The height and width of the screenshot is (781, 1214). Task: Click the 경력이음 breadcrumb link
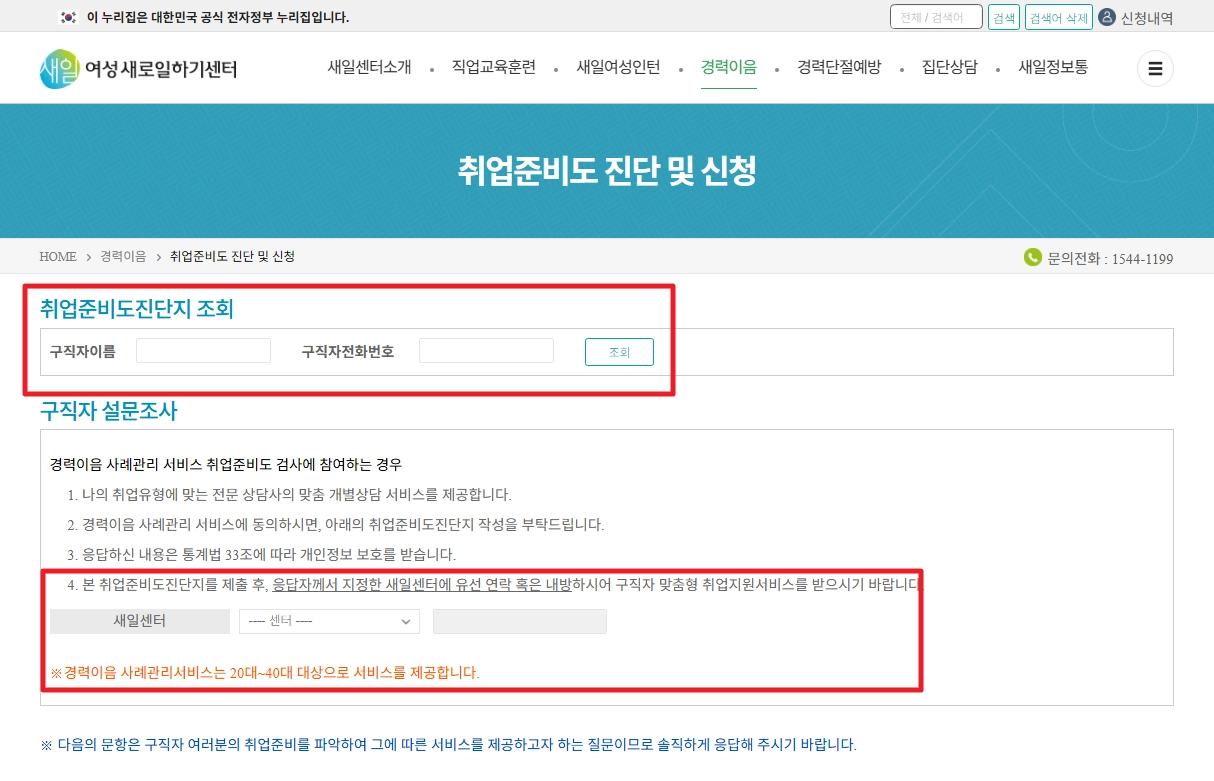121,257
